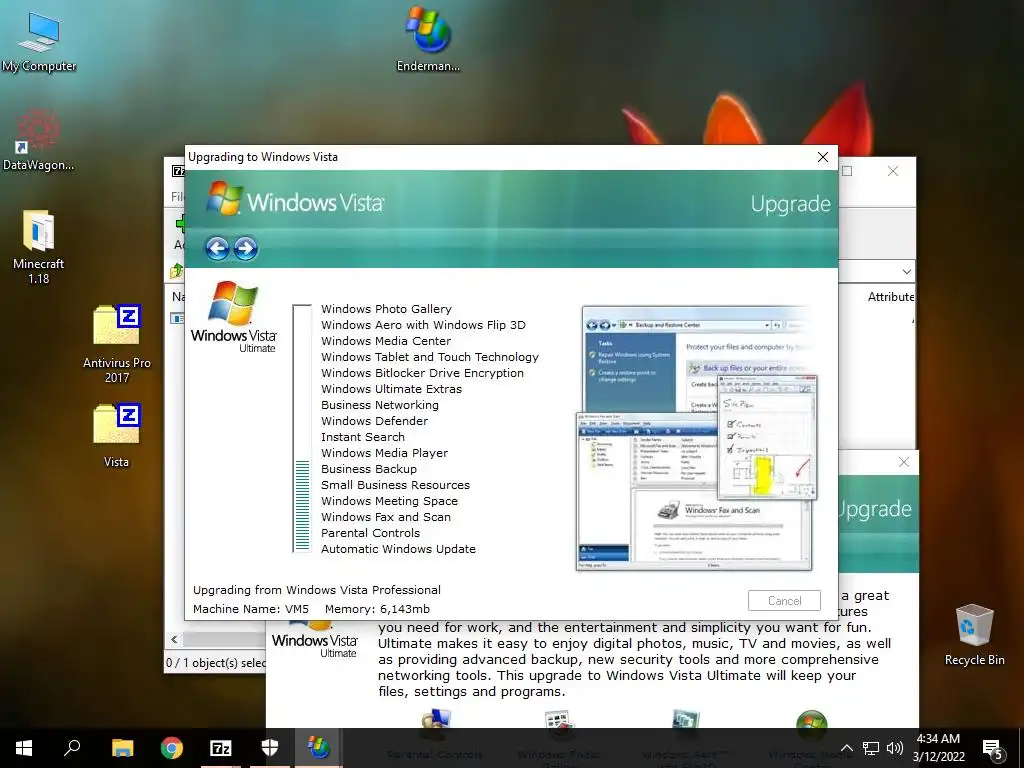
Task: Switch to Vista upgrade taskbar item
Action: click(x=319, y=748)
